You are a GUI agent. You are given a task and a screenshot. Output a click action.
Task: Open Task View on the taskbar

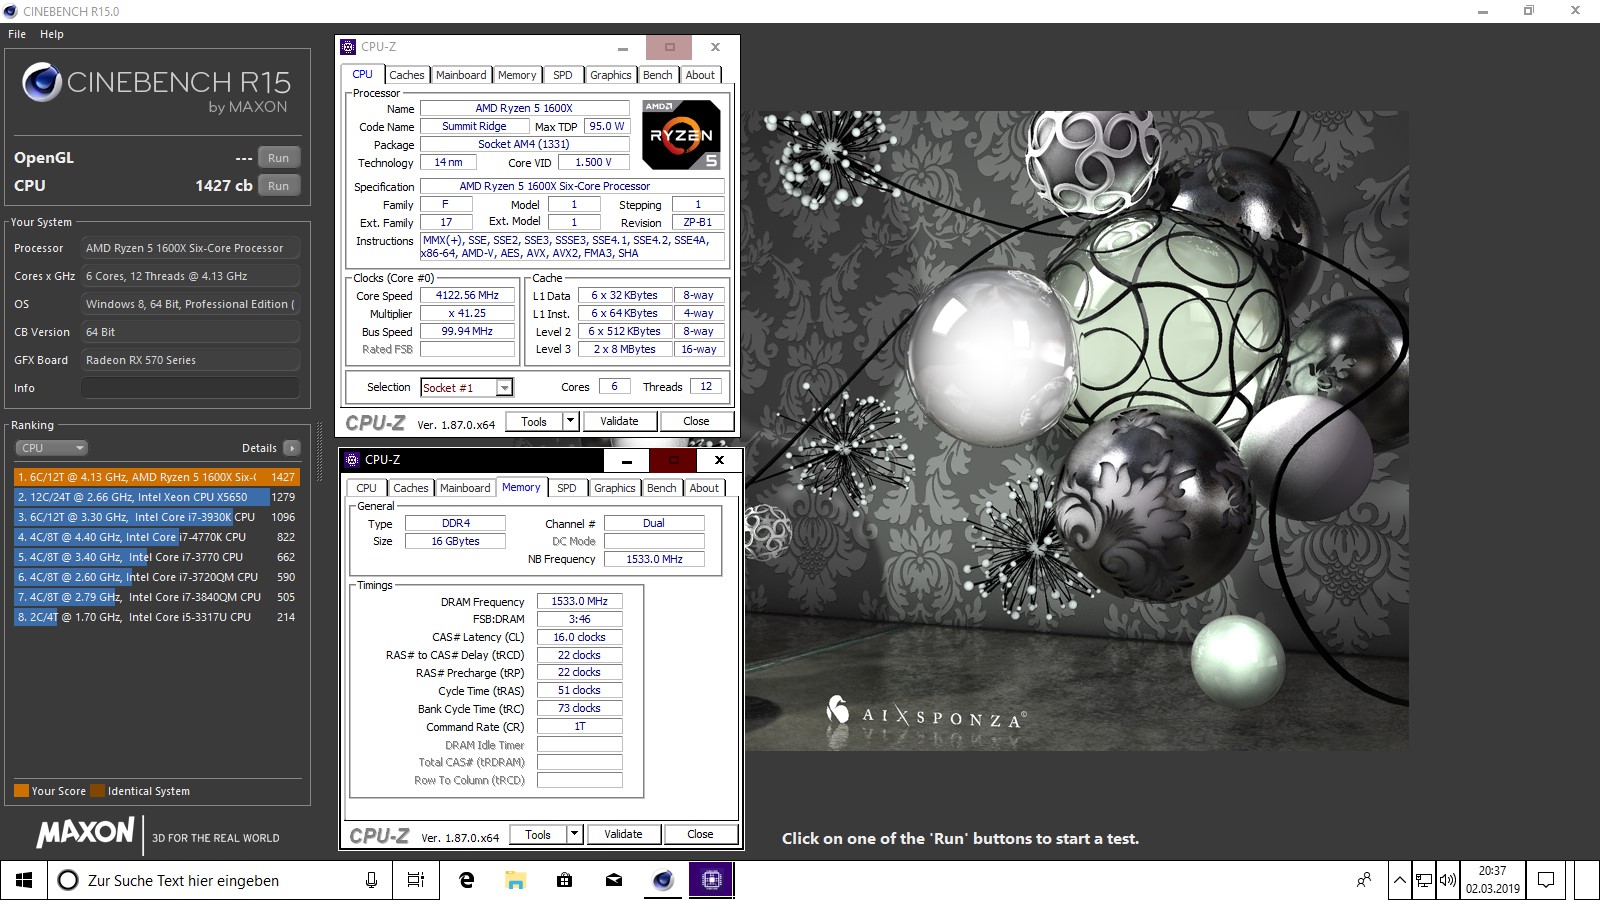pos(416,880)
